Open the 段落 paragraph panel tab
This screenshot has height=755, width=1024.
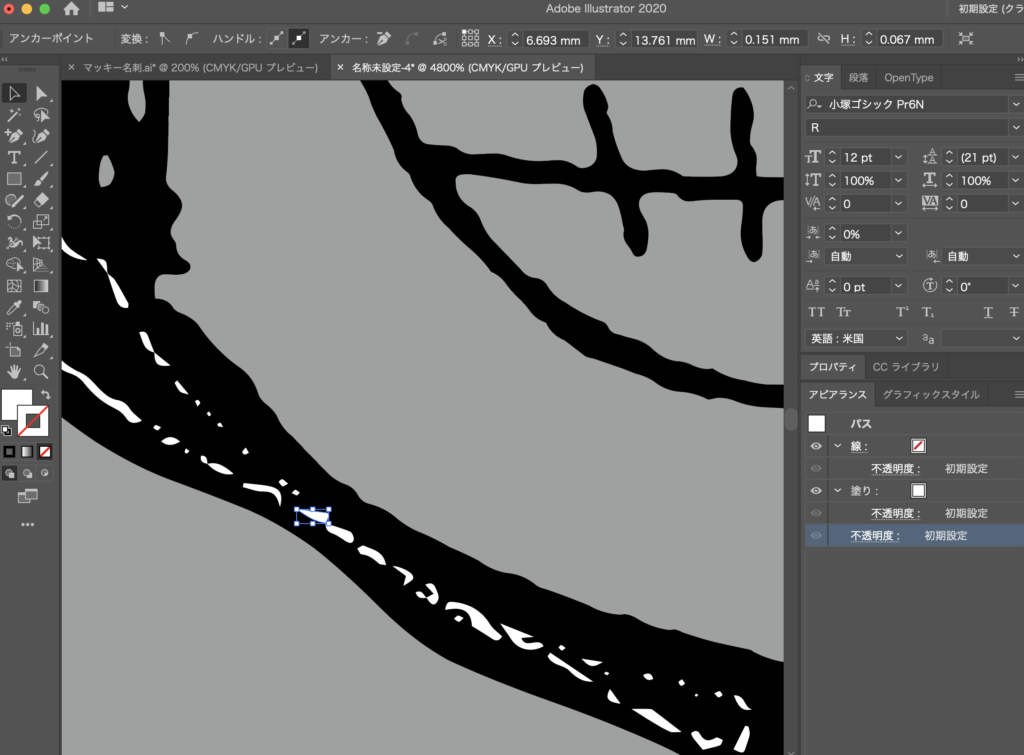858,78
